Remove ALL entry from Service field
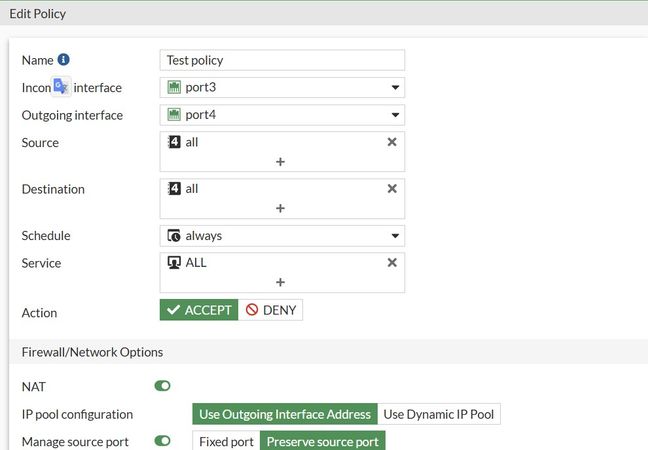648x450 pixels. click(392, 262)
